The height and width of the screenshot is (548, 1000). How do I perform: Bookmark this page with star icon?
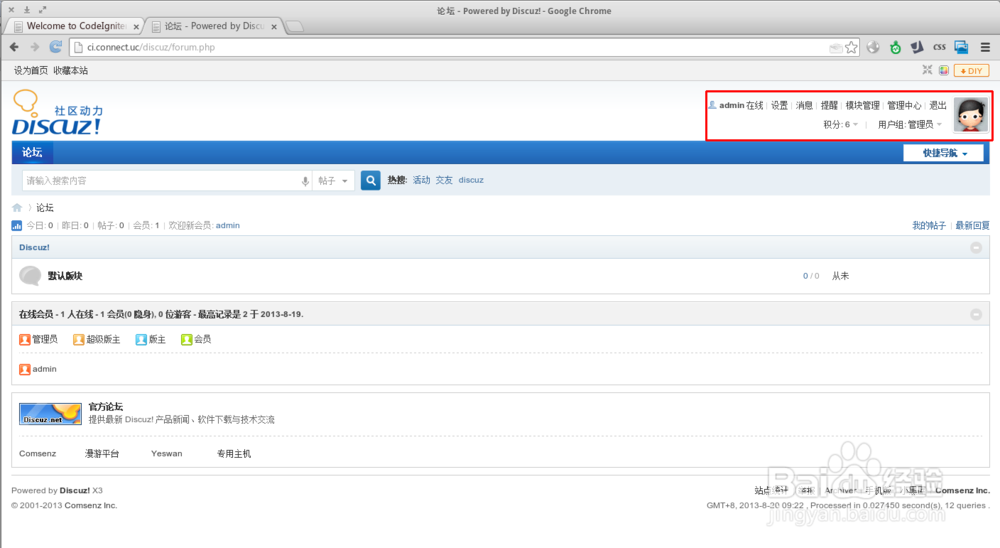(x=851, y=47)
